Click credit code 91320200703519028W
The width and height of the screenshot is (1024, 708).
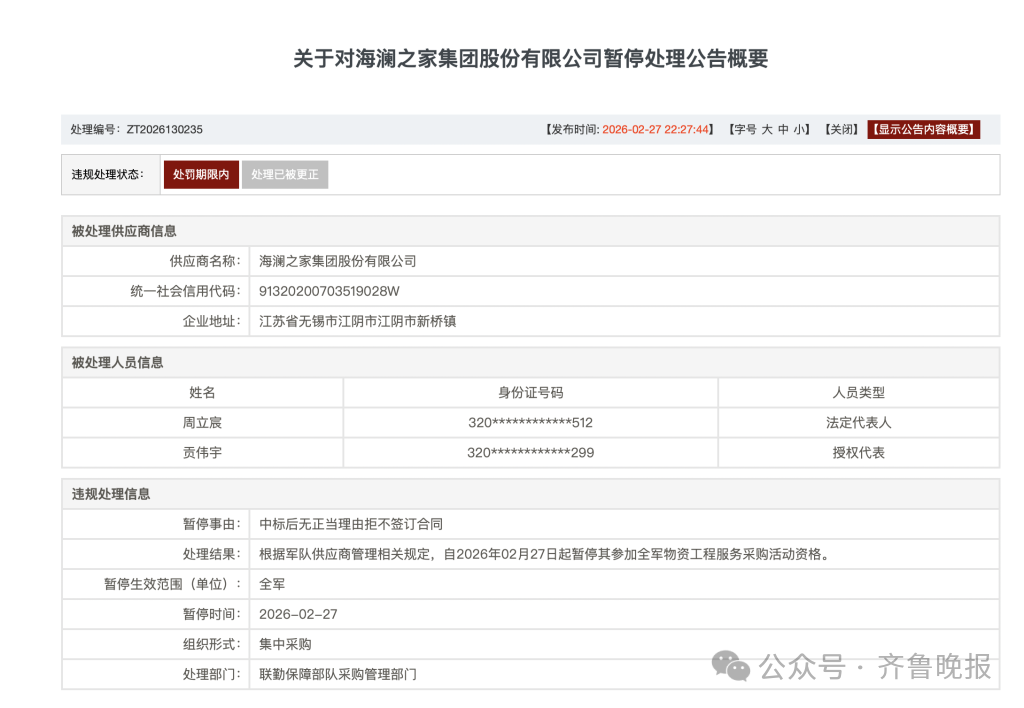(x=329, y=291)
